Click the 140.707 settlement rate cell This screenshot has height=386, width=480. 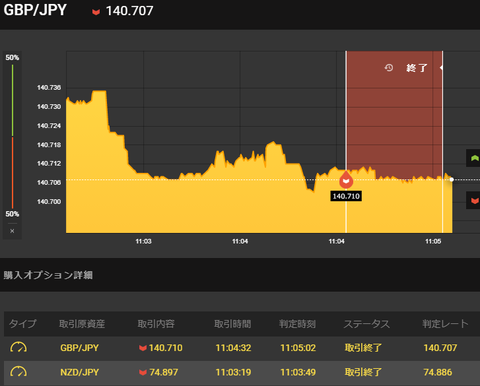point(440,348)
